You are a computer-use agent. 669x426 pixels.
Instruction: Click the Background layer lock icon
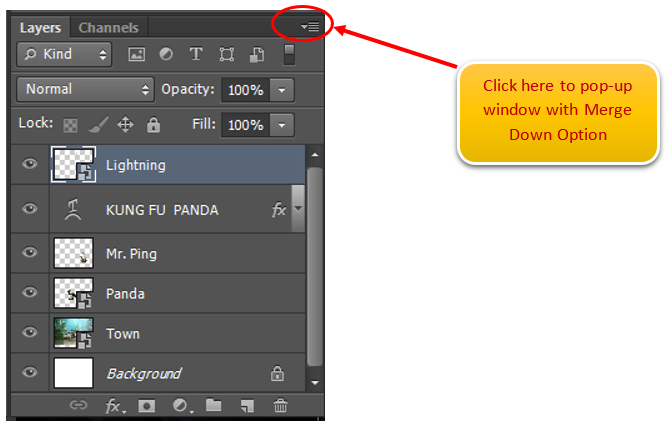[277, 373]
